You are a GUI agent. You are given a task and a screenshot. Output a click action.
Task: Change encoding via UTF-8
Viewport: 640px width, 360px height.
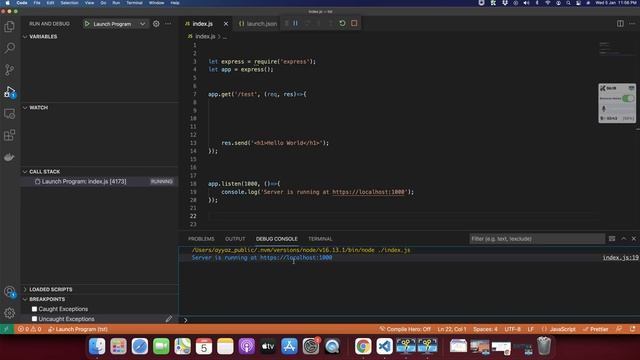(x=512, y=329)
